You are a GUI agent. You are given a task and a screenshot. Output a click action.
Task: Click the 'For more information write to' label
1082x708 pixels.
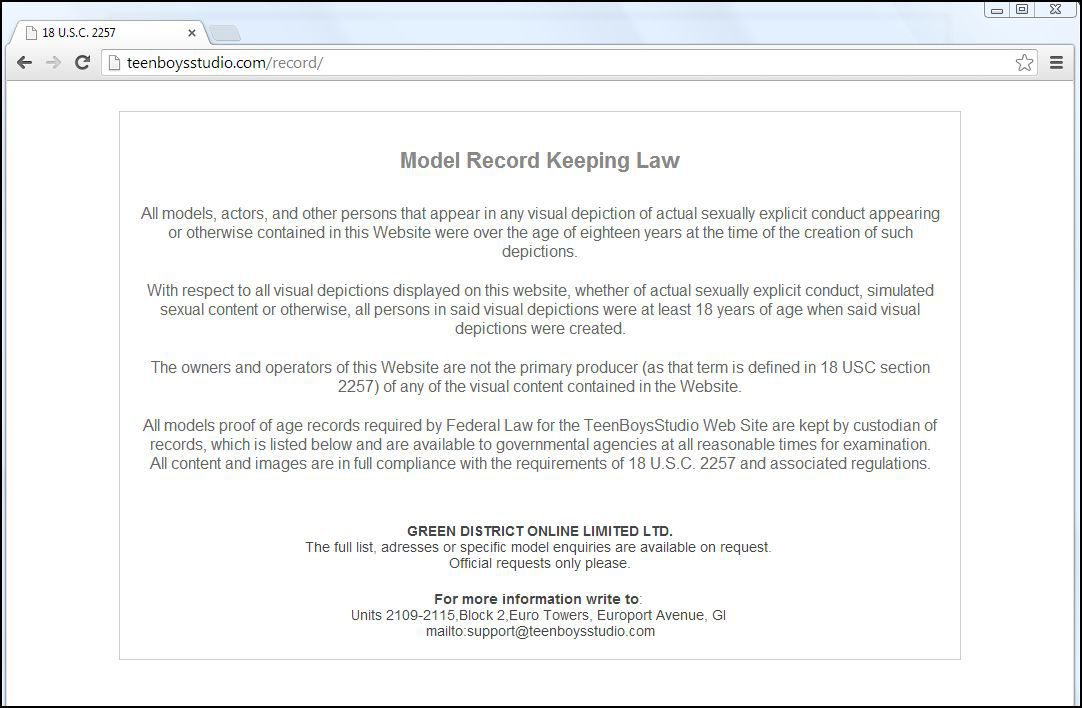click(x=537, y=599)
